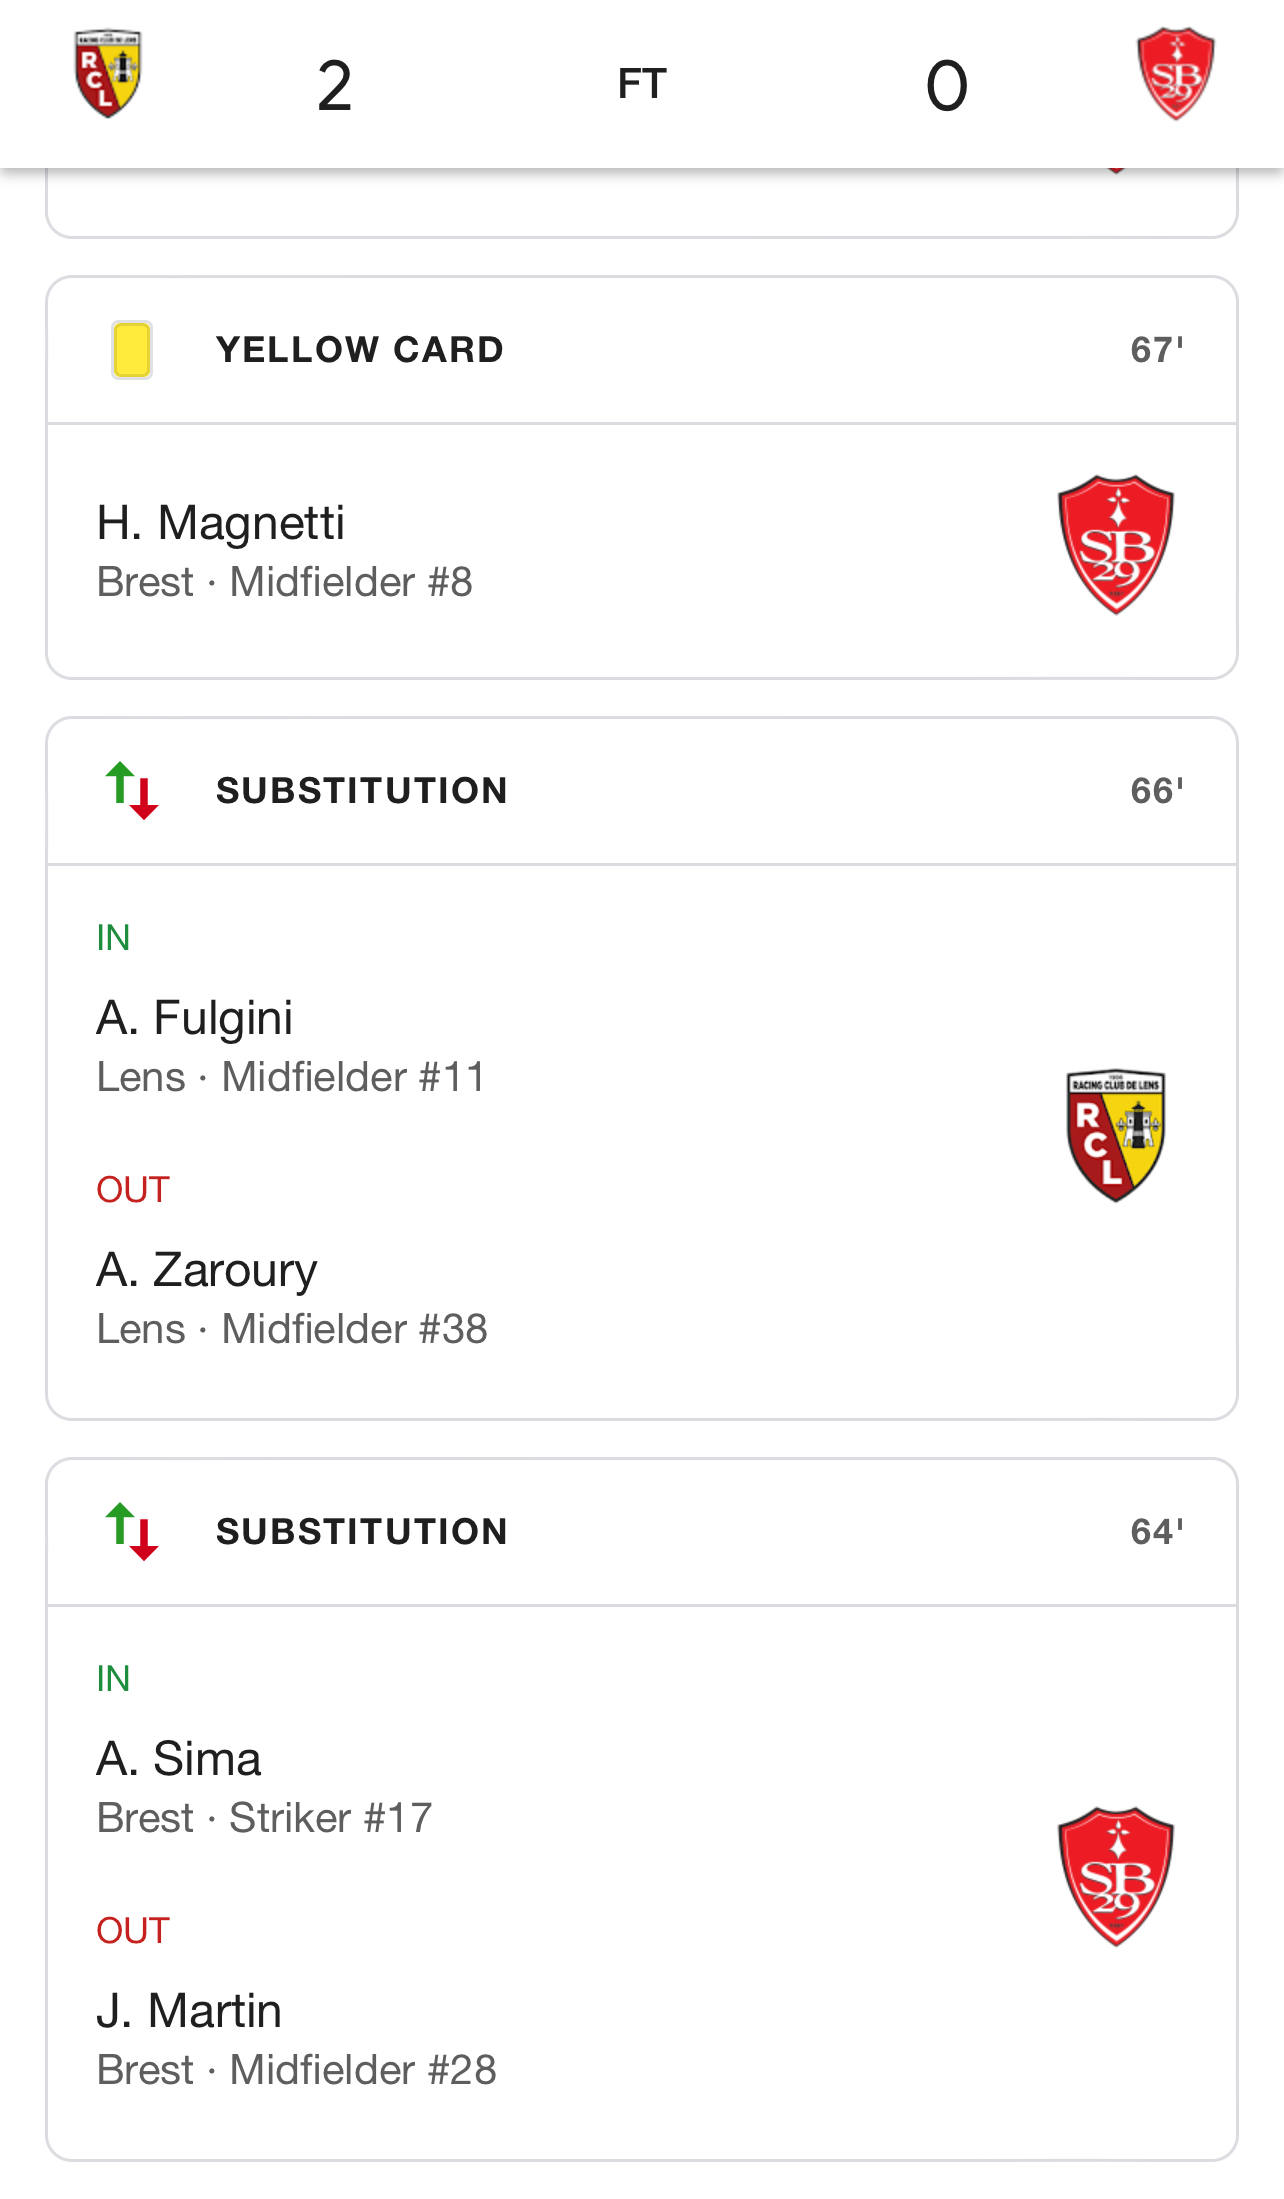Click Brest logo in Sima substitution card
The height and width of the screenshot is (2199, 1284).
coord(1116,1876)
